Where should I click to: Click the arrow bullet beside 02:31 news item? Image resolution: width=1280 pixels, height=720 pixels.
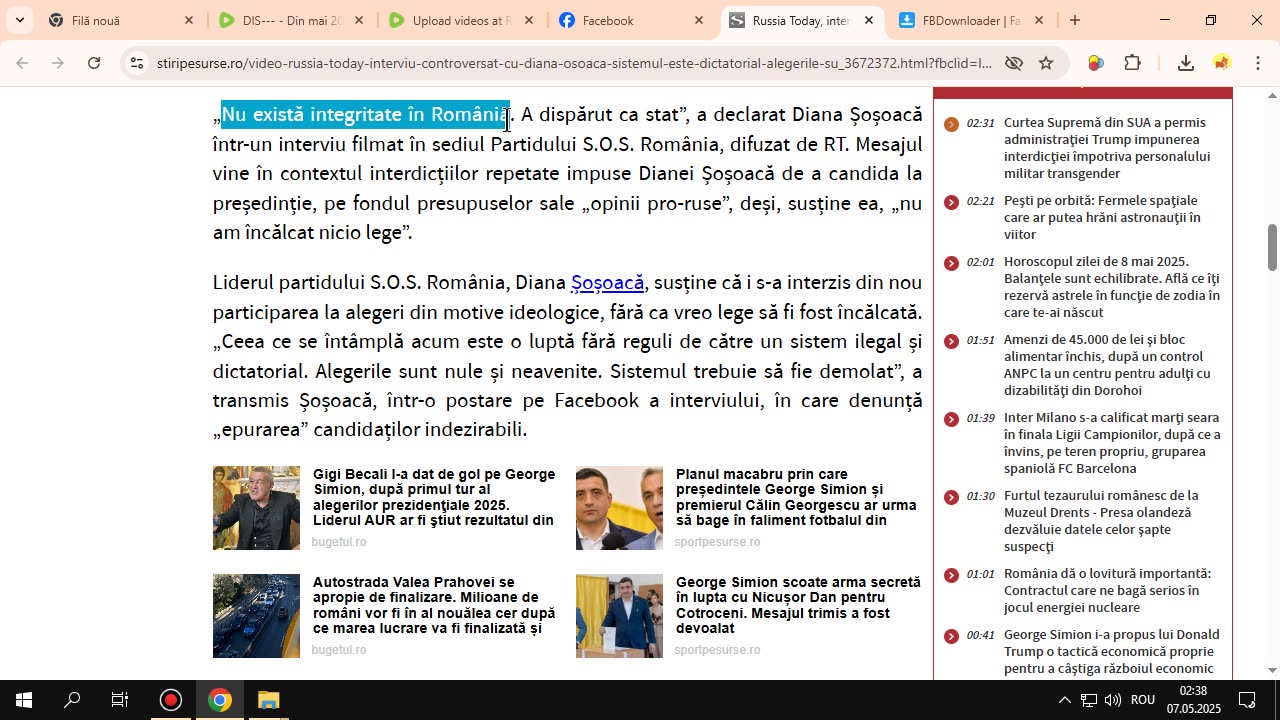[x=951, y=124]
